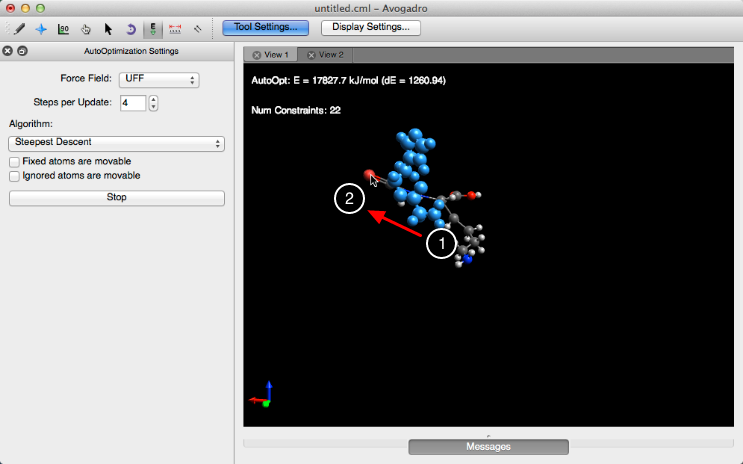The width and height of the screenshot is (743, 464).
Task: Toggle the Tool Settings panel button
Action: (x=259, y=28)
